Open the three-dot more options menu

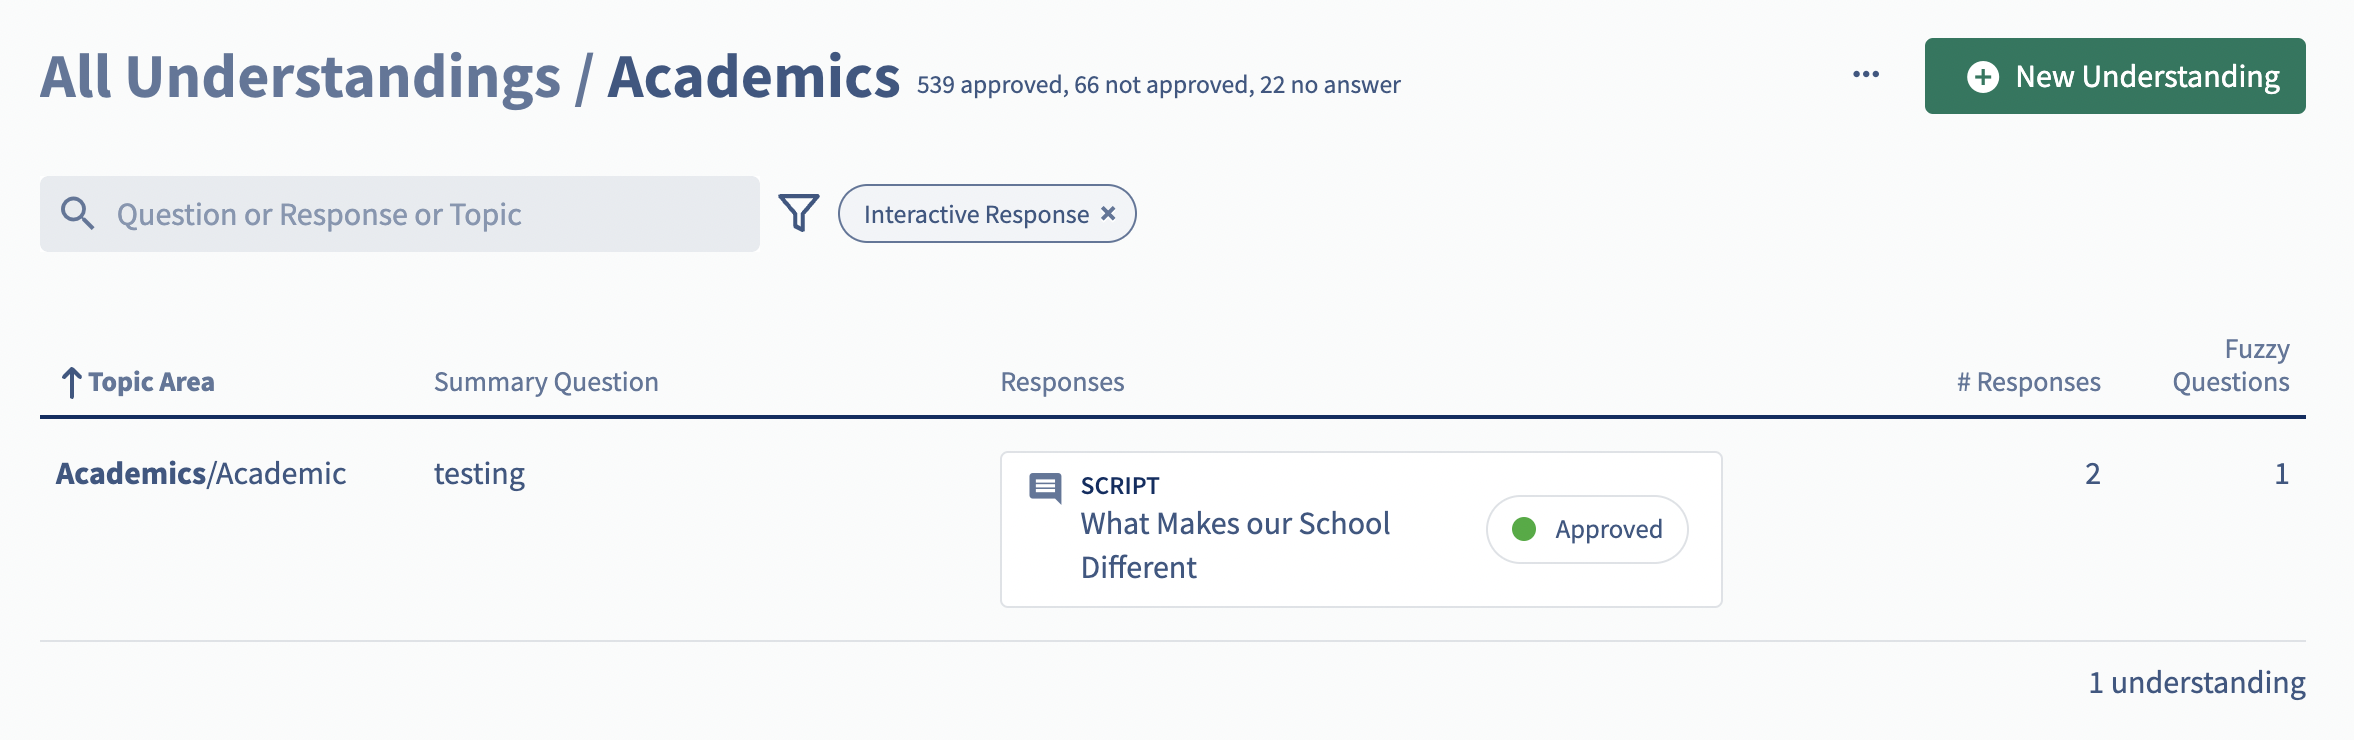[x=1866, y=75]
